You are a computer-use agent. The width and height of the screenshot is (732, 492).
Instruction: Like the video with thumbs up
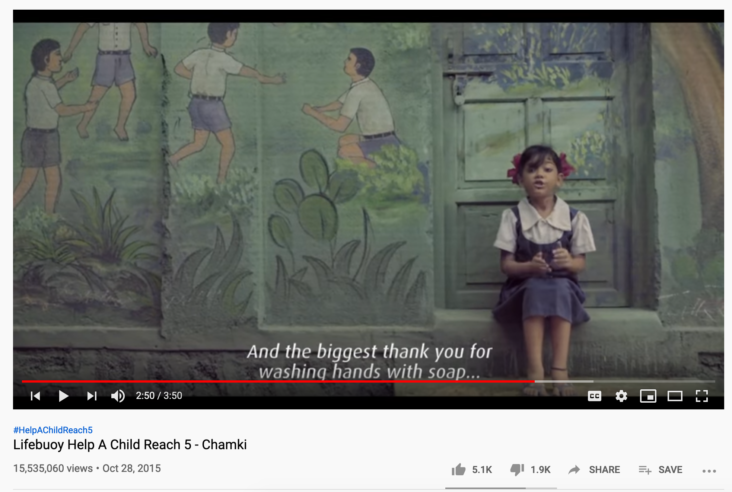(x=472, y=470)
